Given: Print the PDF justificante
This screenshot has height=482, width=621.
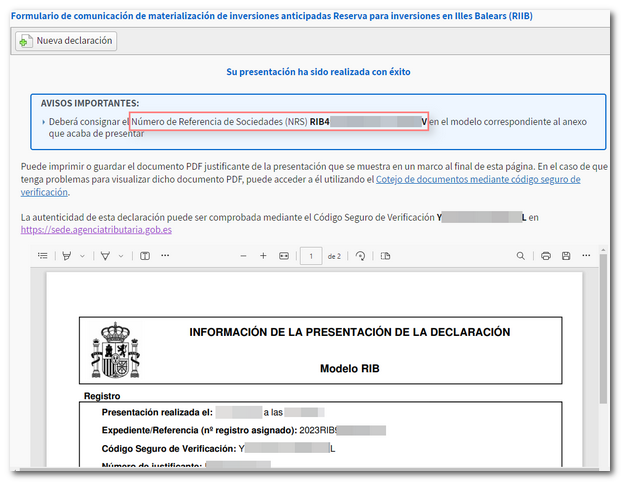Looking at the screenshot, I should 546,256.
